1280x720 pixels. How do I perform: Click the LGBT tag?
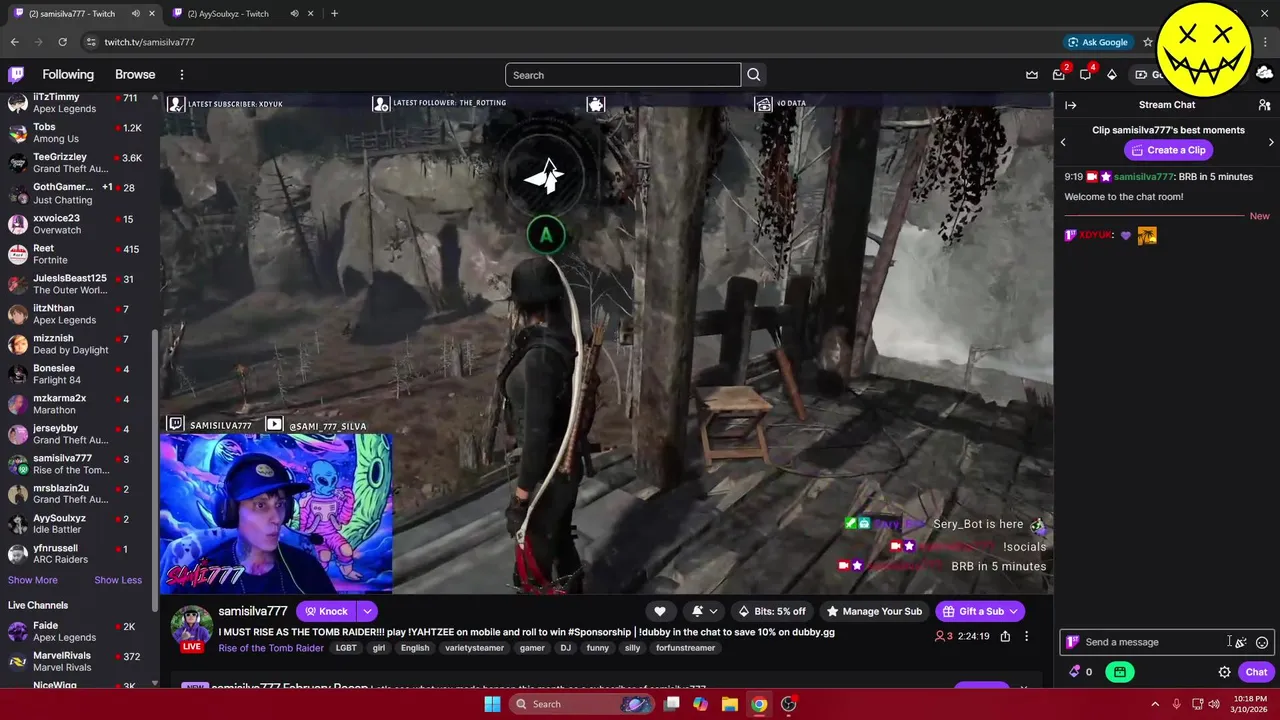(x=346, y=648)
